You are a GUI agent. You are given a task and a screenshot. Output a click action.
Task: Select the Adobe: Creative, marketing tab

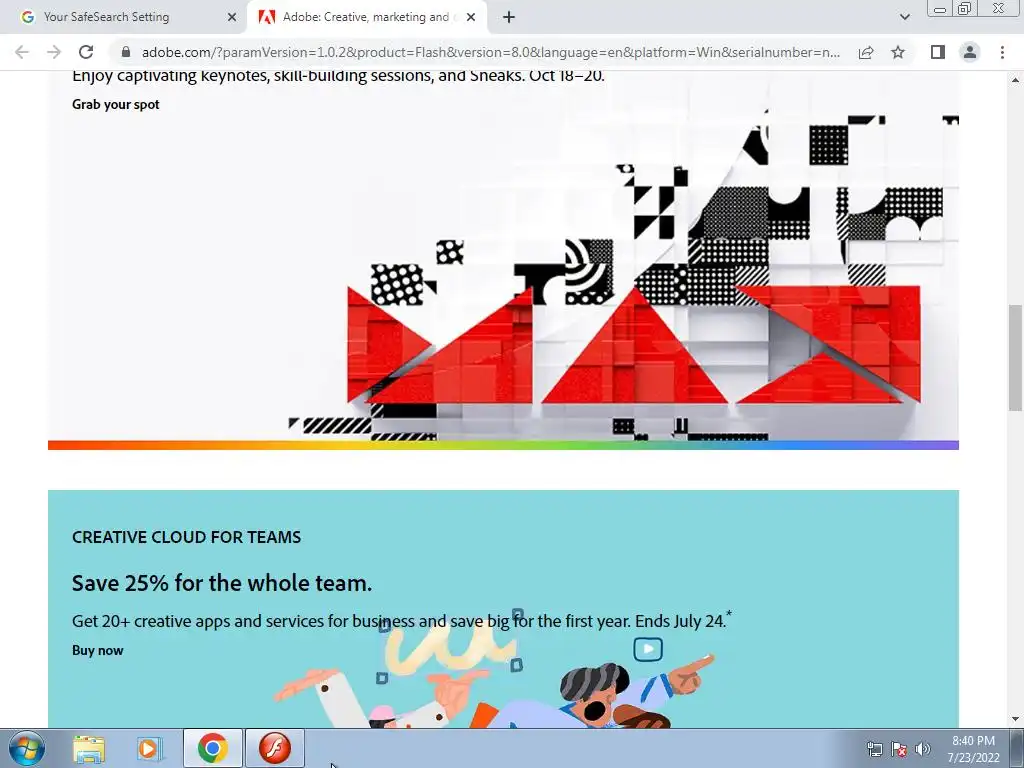(x=367, y=17)
